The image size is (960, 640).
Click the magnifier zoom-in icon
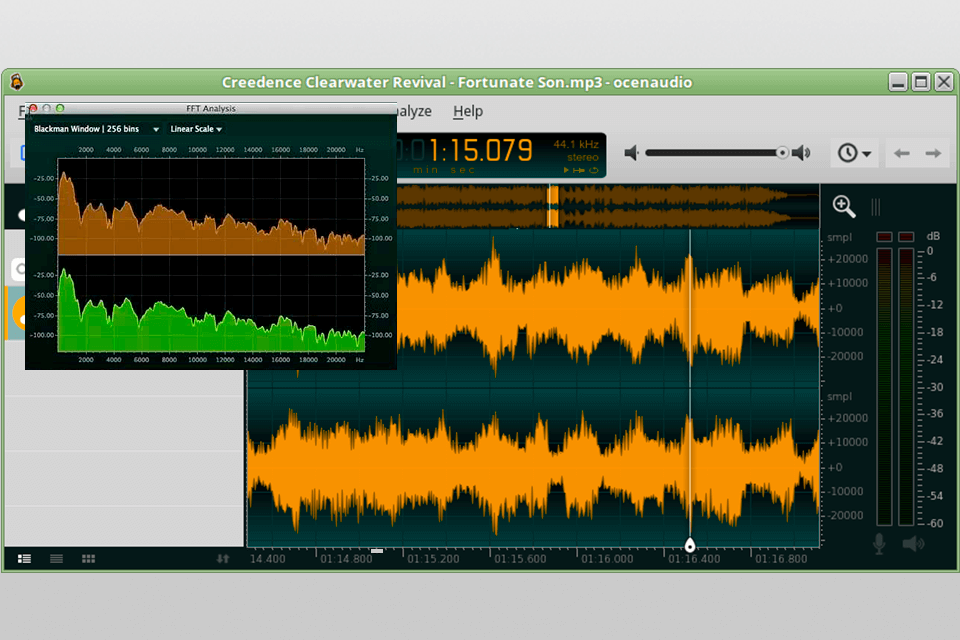click(844, 206)
